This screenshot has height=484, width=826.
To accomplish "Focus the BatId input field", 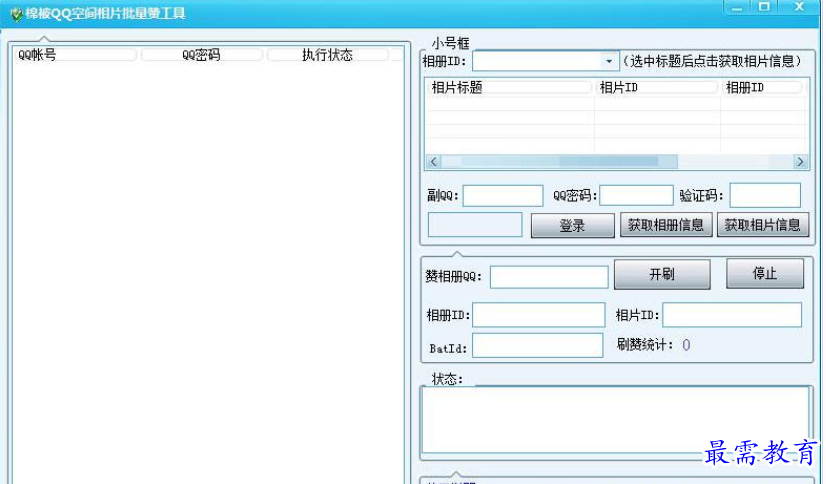I will click(537, 345).
